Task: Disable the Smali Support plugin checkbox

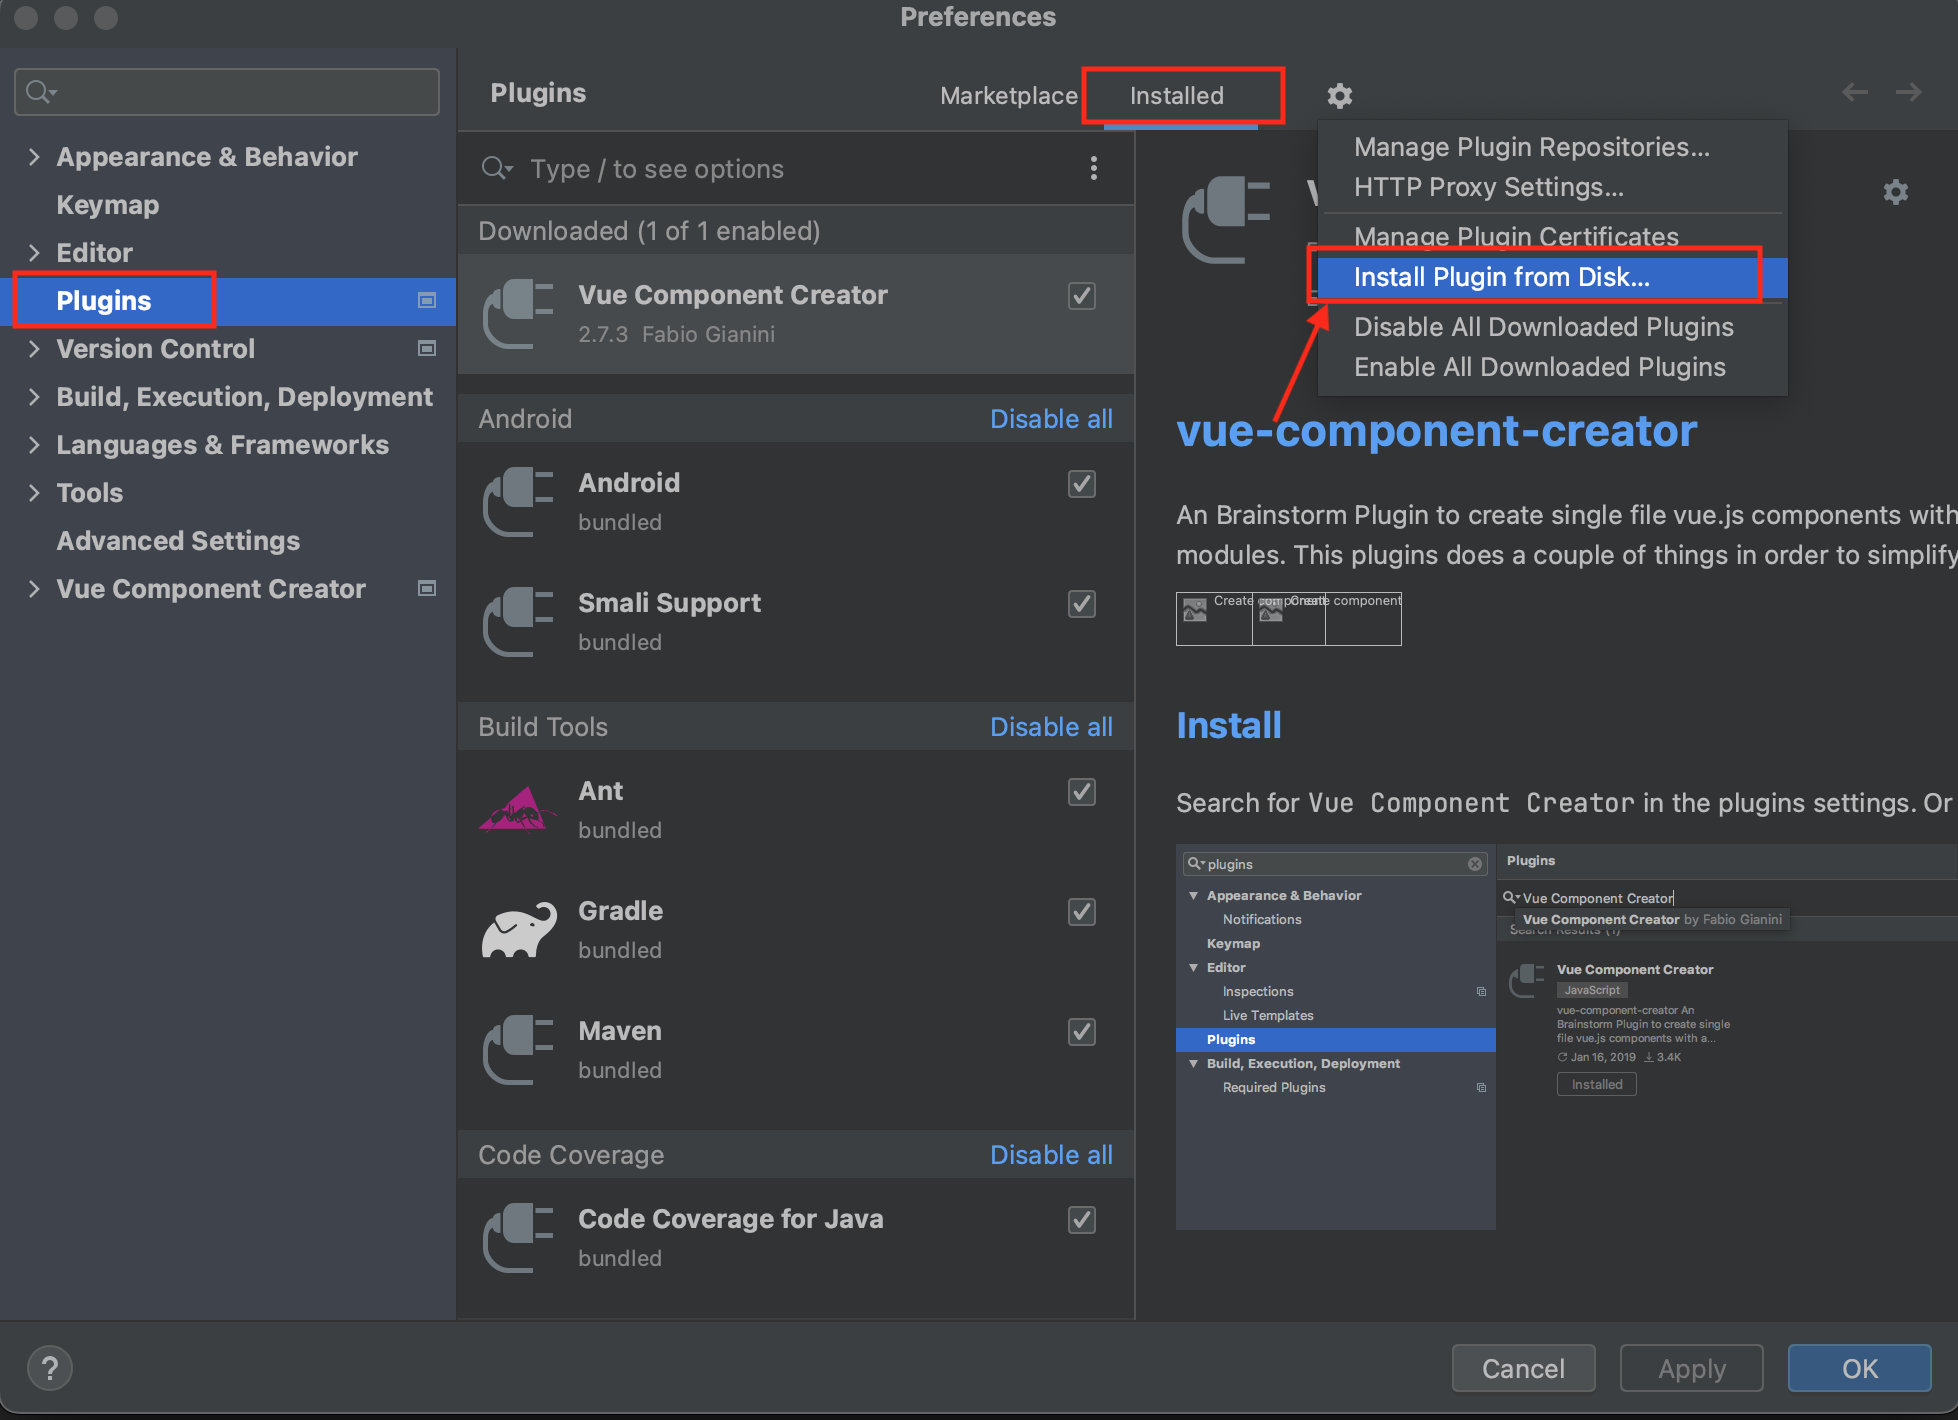Action: (1081, 604)
